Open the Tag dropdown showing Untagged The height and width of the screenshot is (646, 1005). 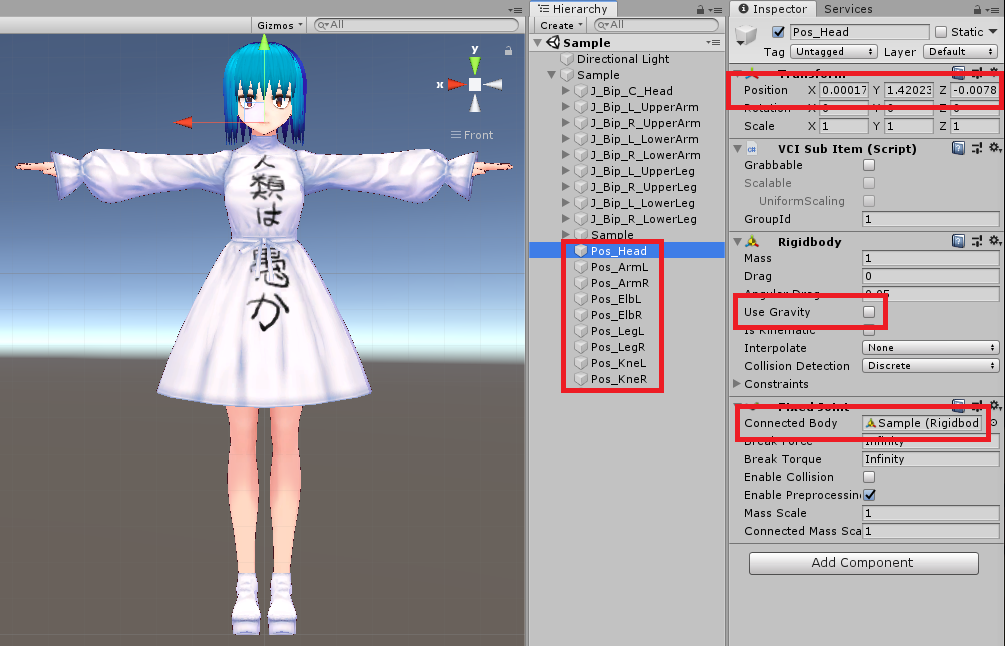833,51
